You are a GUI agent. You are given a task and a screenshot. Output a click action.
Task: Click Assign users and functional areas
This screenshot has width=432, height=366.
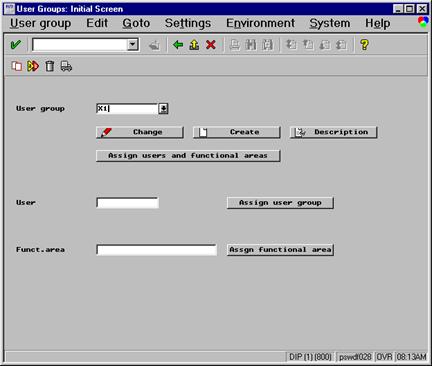[188, 156]
